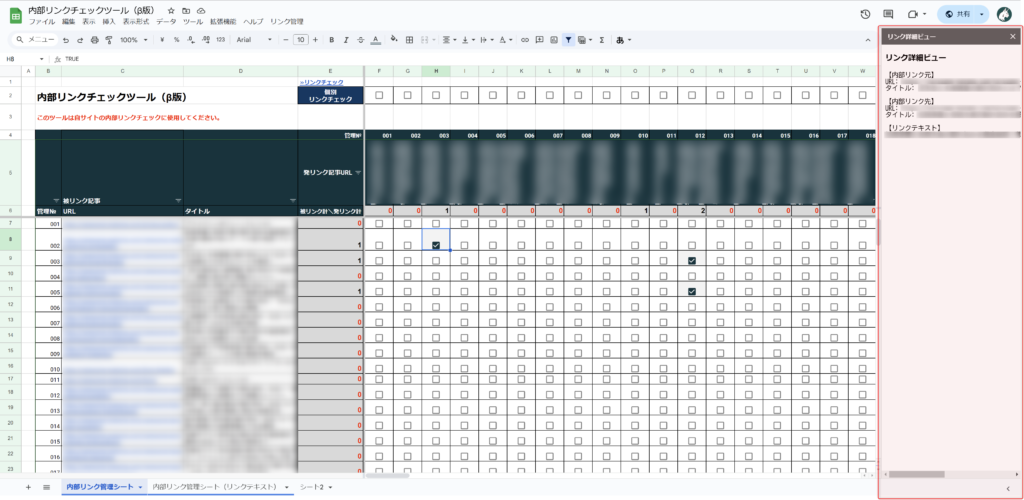Click the filter icon in toolbar
This screenshot has width=1024, height=500.
pos(568,40)
